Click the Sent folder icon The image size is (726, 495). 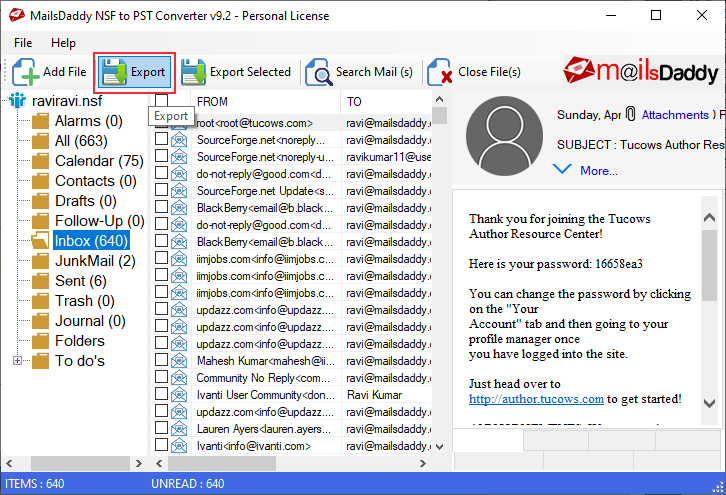coord(40,281)
